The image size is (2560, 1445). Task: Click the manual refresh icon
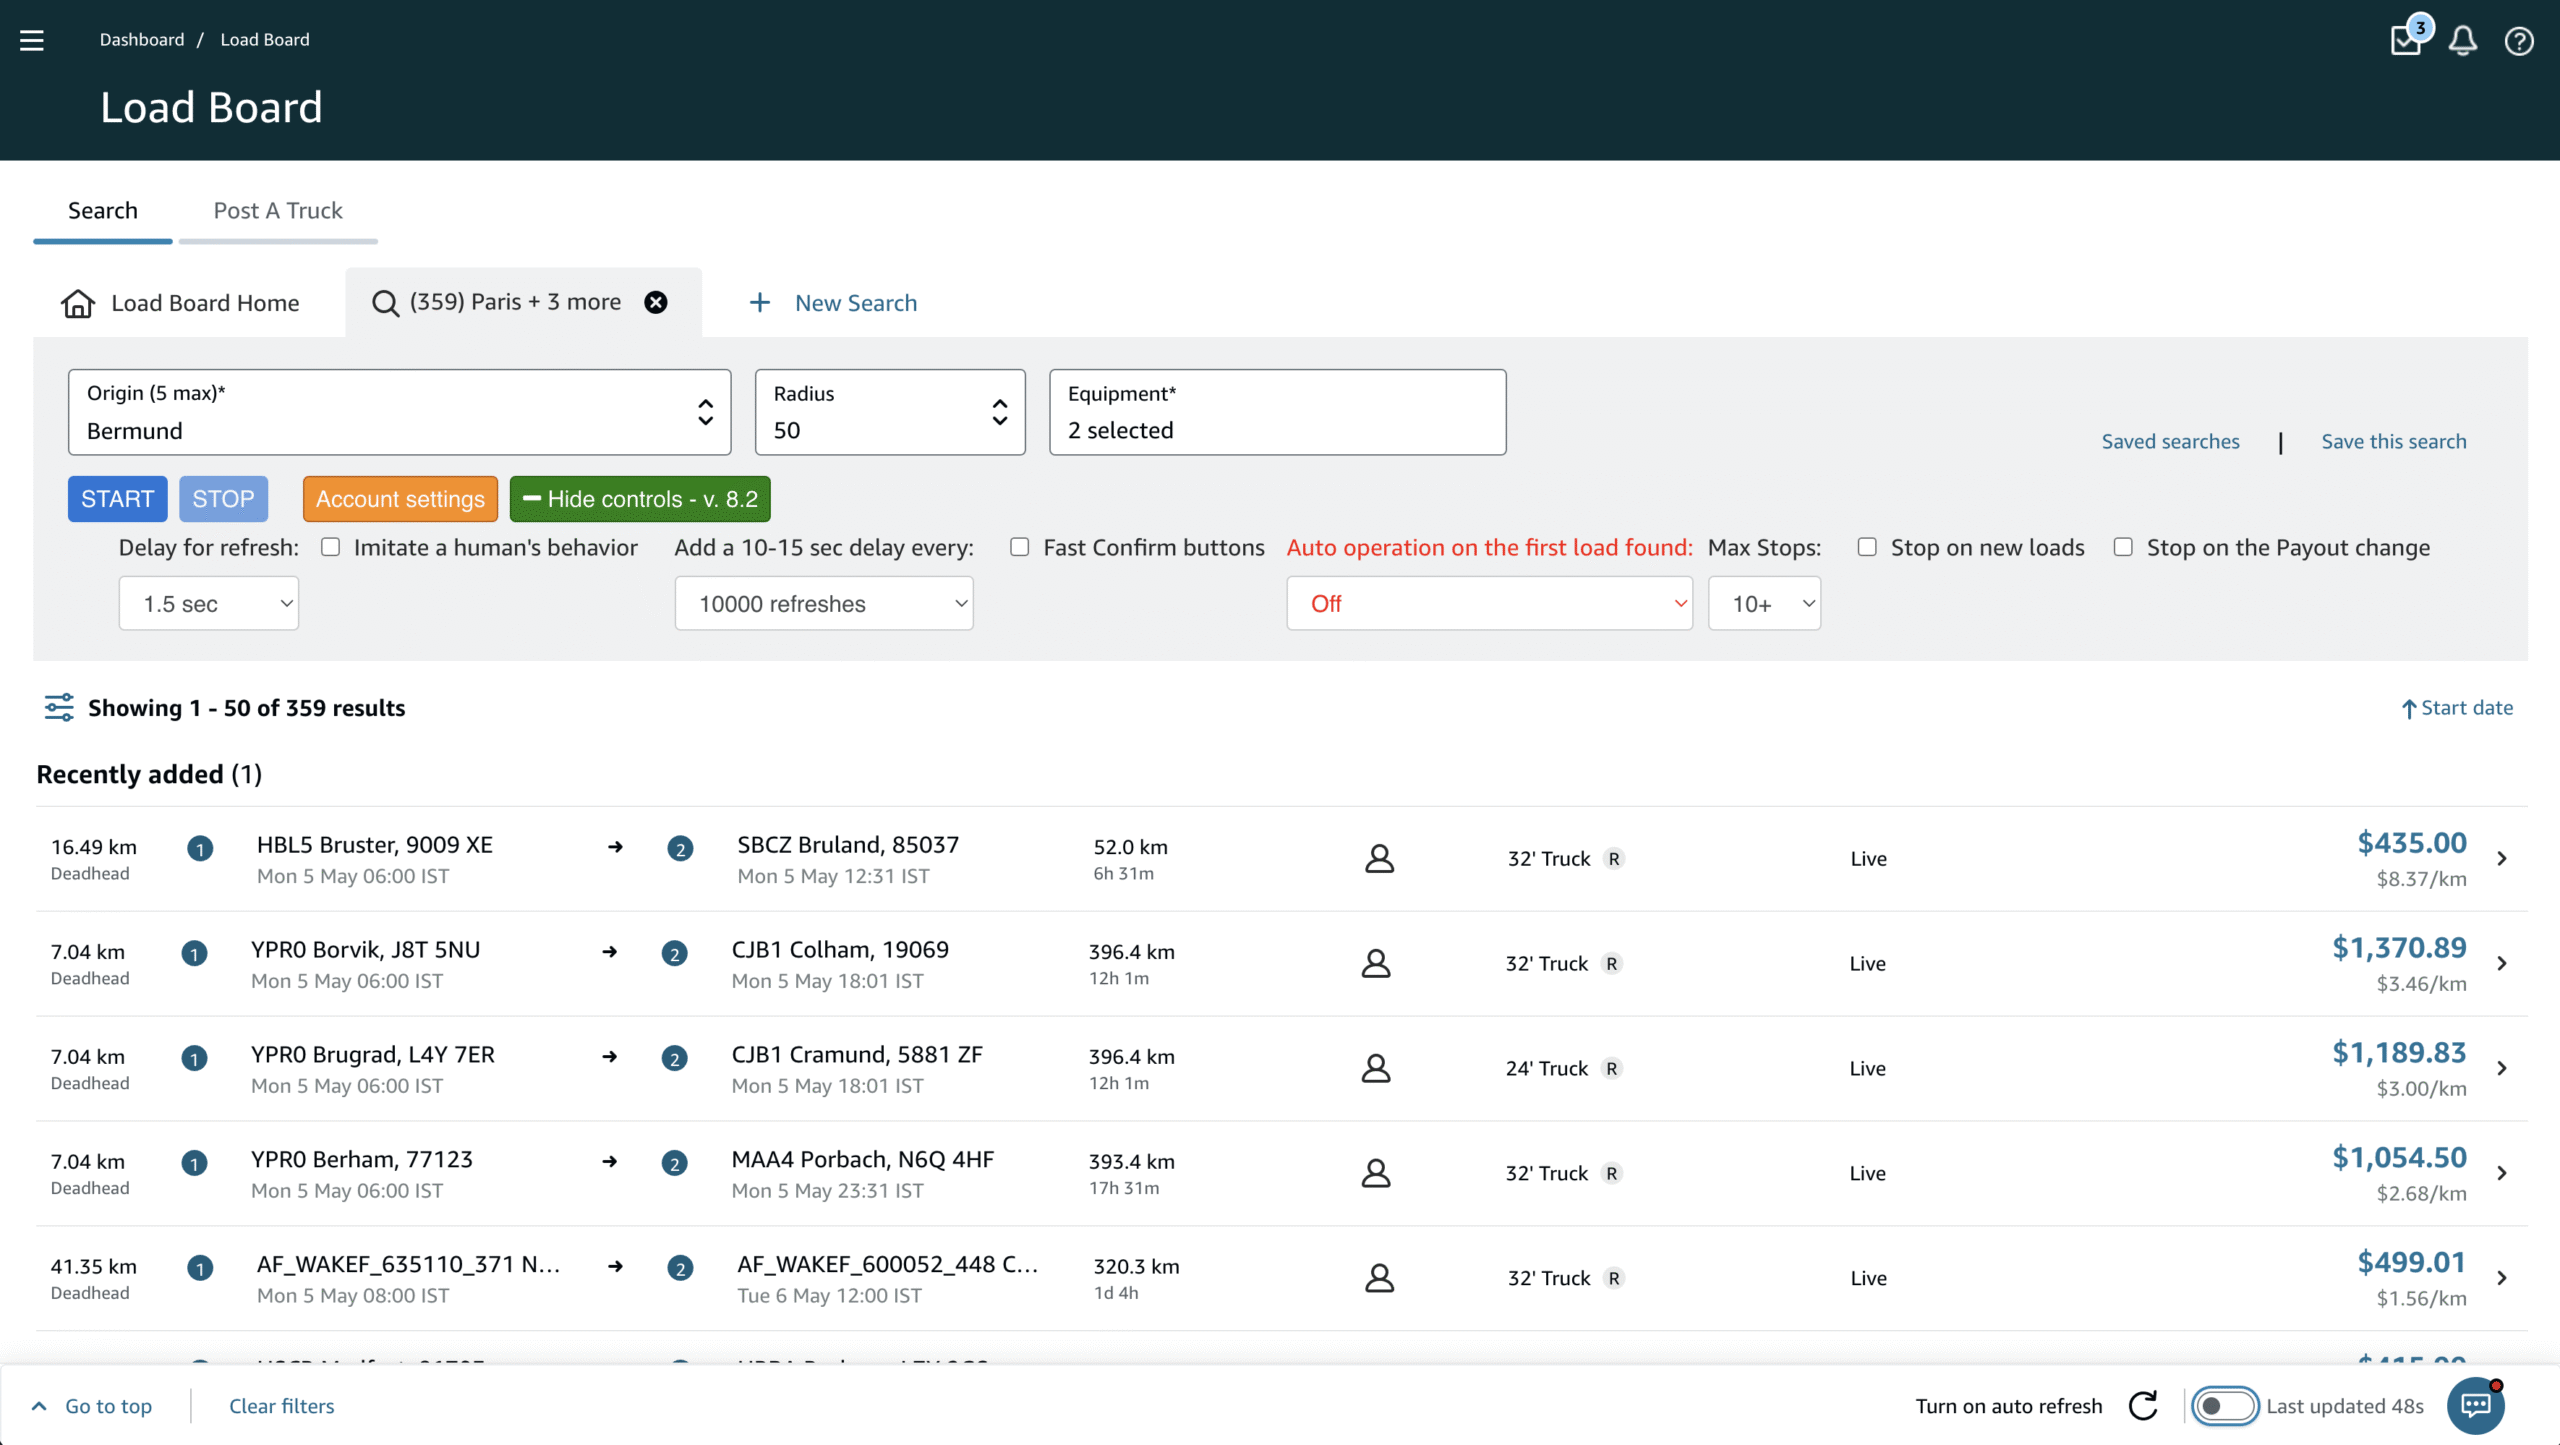(x=2143, y=1405)
